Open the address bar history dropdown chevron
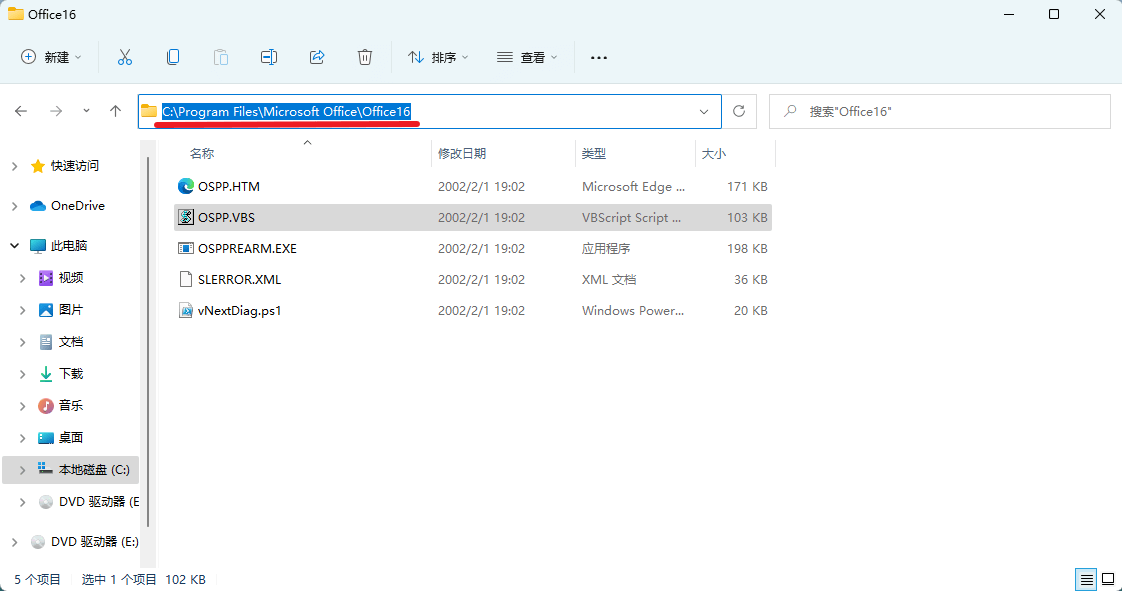The height and width of the screenshot is (591, 1122). pyautogui.click(x=703, y=111)
